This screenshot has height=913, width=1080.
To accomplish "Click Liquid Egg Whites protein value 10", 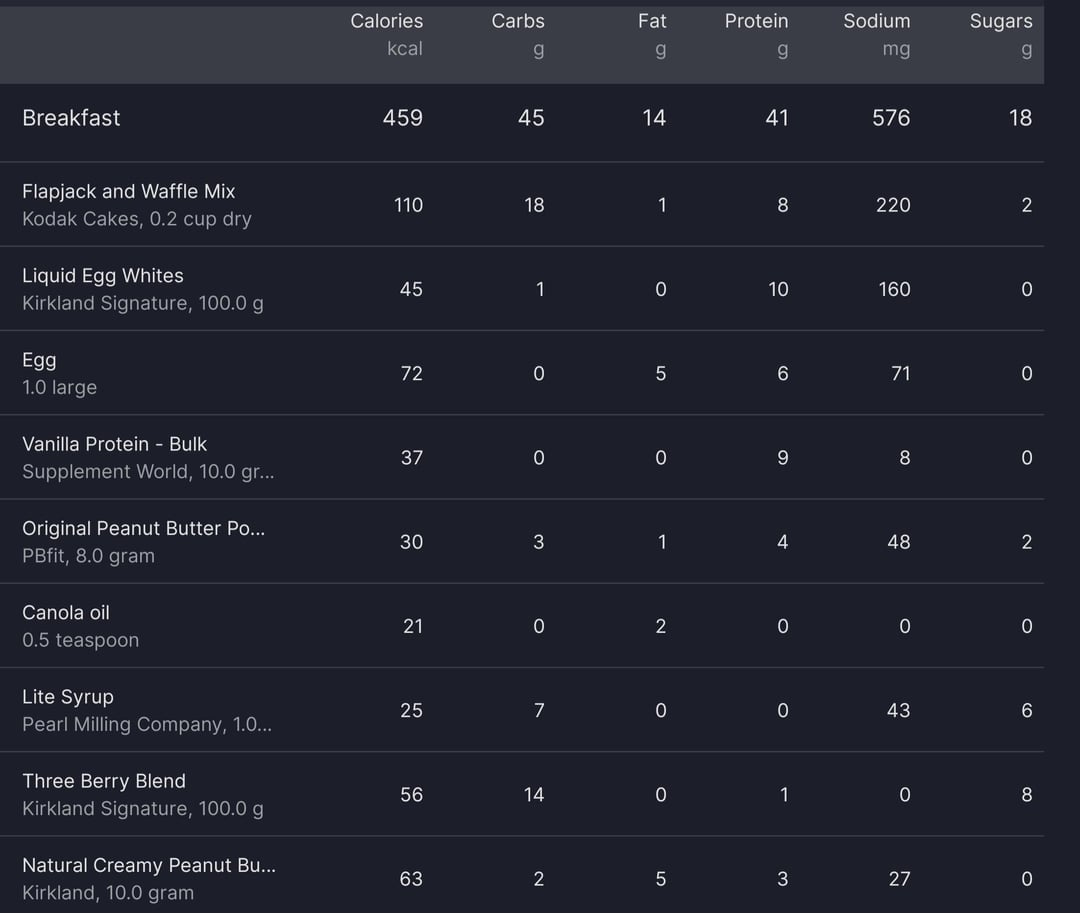I will [x=778, y=289].
